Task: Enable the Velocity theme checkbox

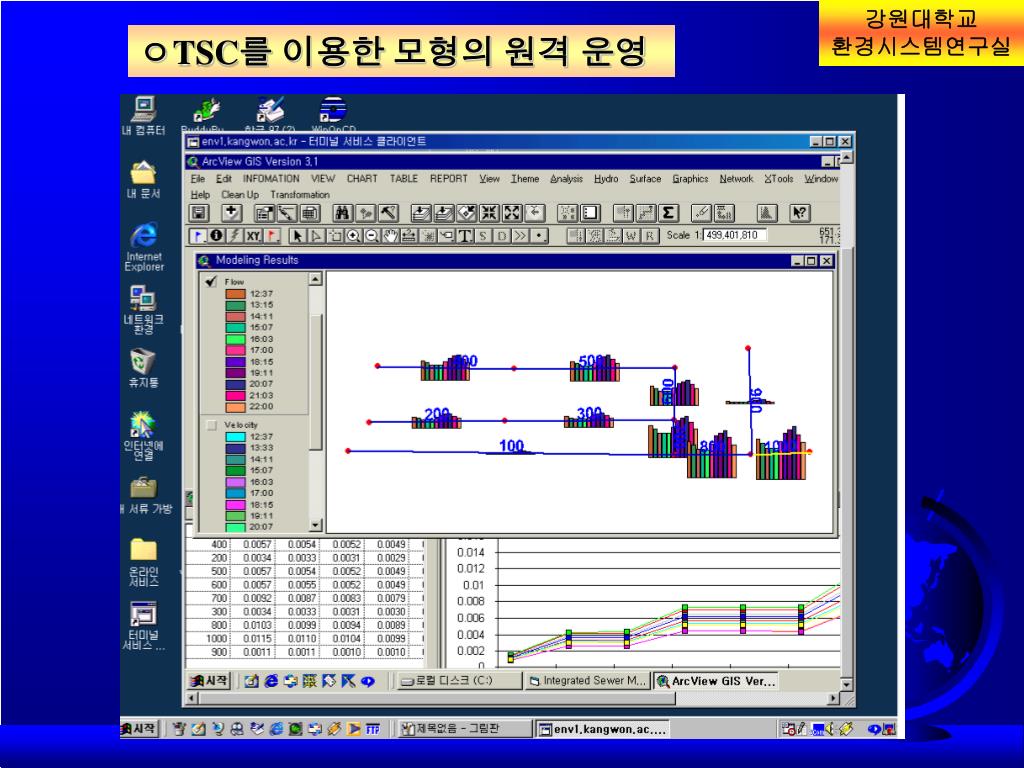Action: [x=211, y=425]
